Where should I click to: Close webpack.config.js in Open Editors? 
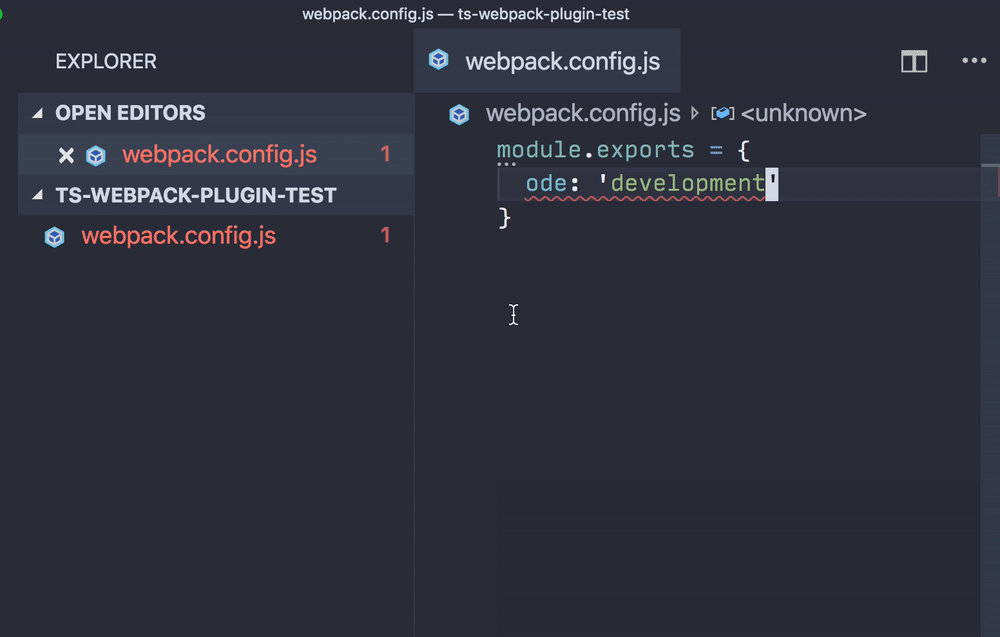pyautogui.click(x=66, y=155)
